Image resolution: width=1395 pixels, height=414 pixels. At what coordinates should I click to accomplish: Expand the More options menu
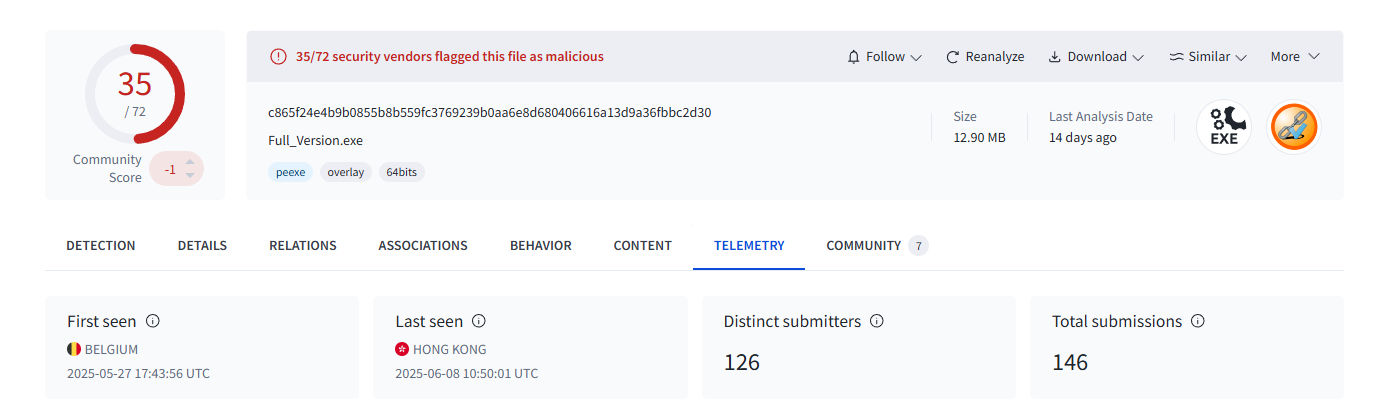pos(1295,57)
